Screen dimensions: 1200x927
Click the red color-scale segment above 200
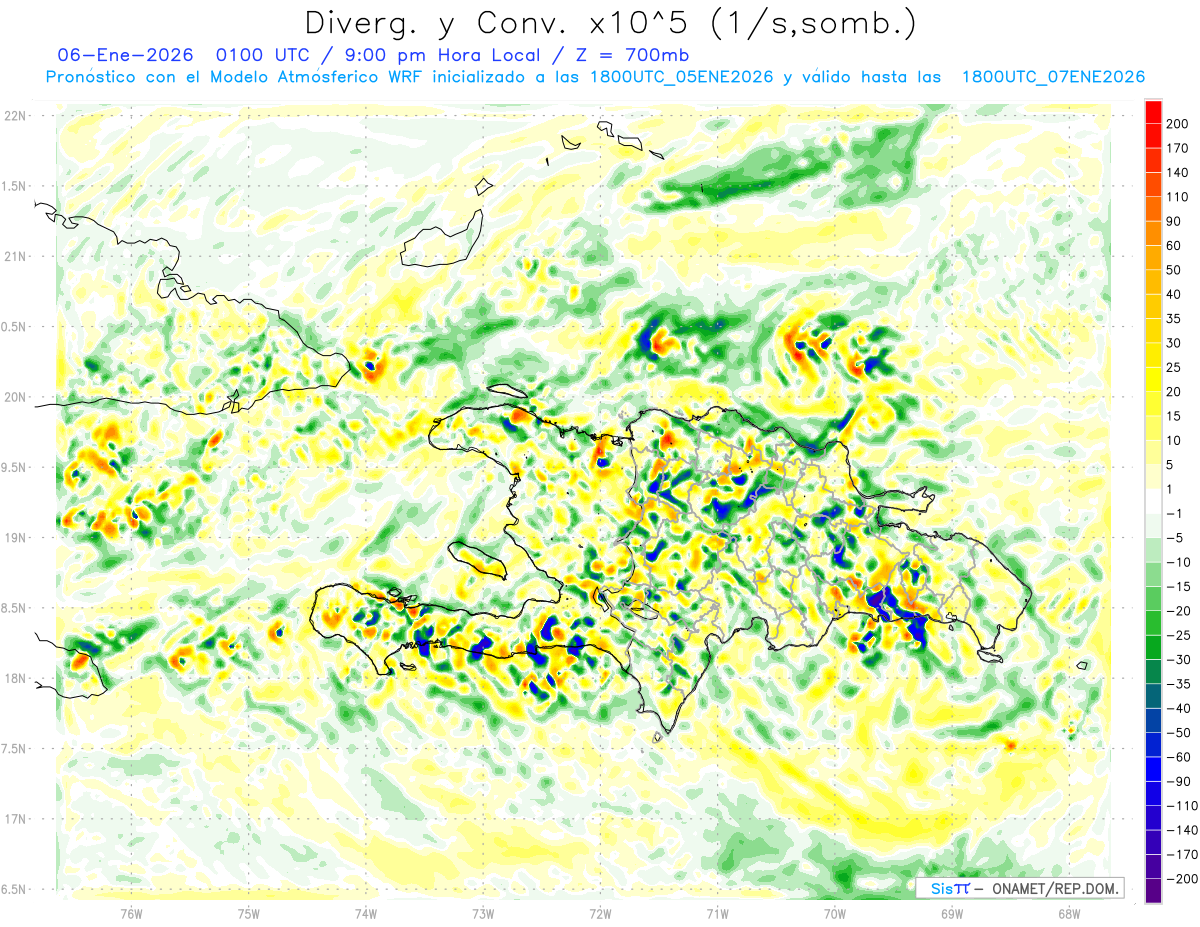(x=1154, y=110)
